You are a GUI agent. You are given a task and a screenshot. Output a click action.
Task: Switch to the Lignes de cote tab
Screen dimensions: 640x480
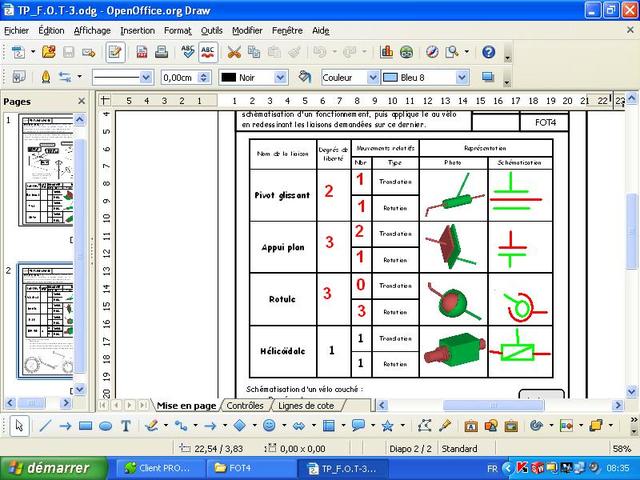click(306, 405)
